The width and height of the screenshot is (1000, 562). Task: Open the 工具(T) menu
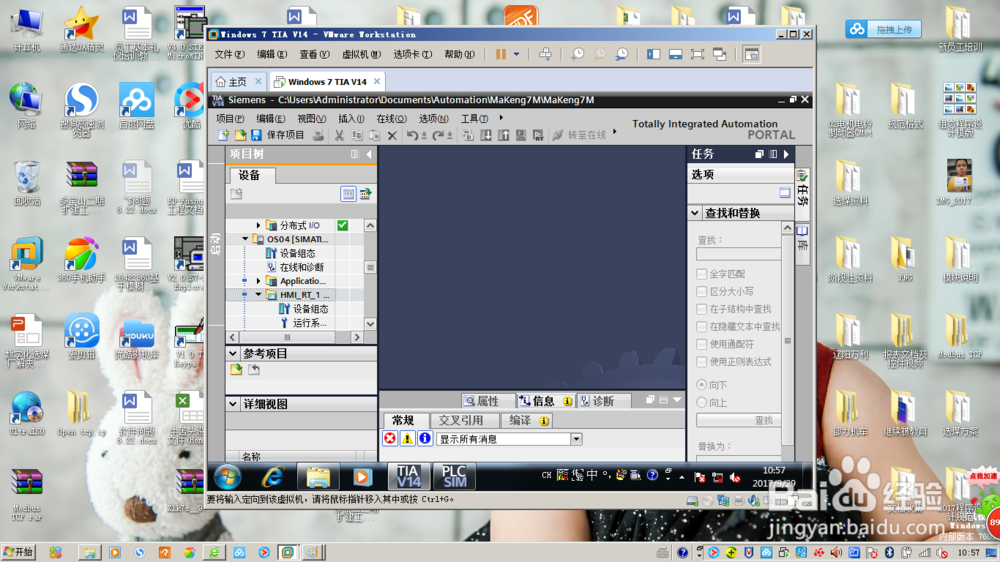(x=474, y=119)
